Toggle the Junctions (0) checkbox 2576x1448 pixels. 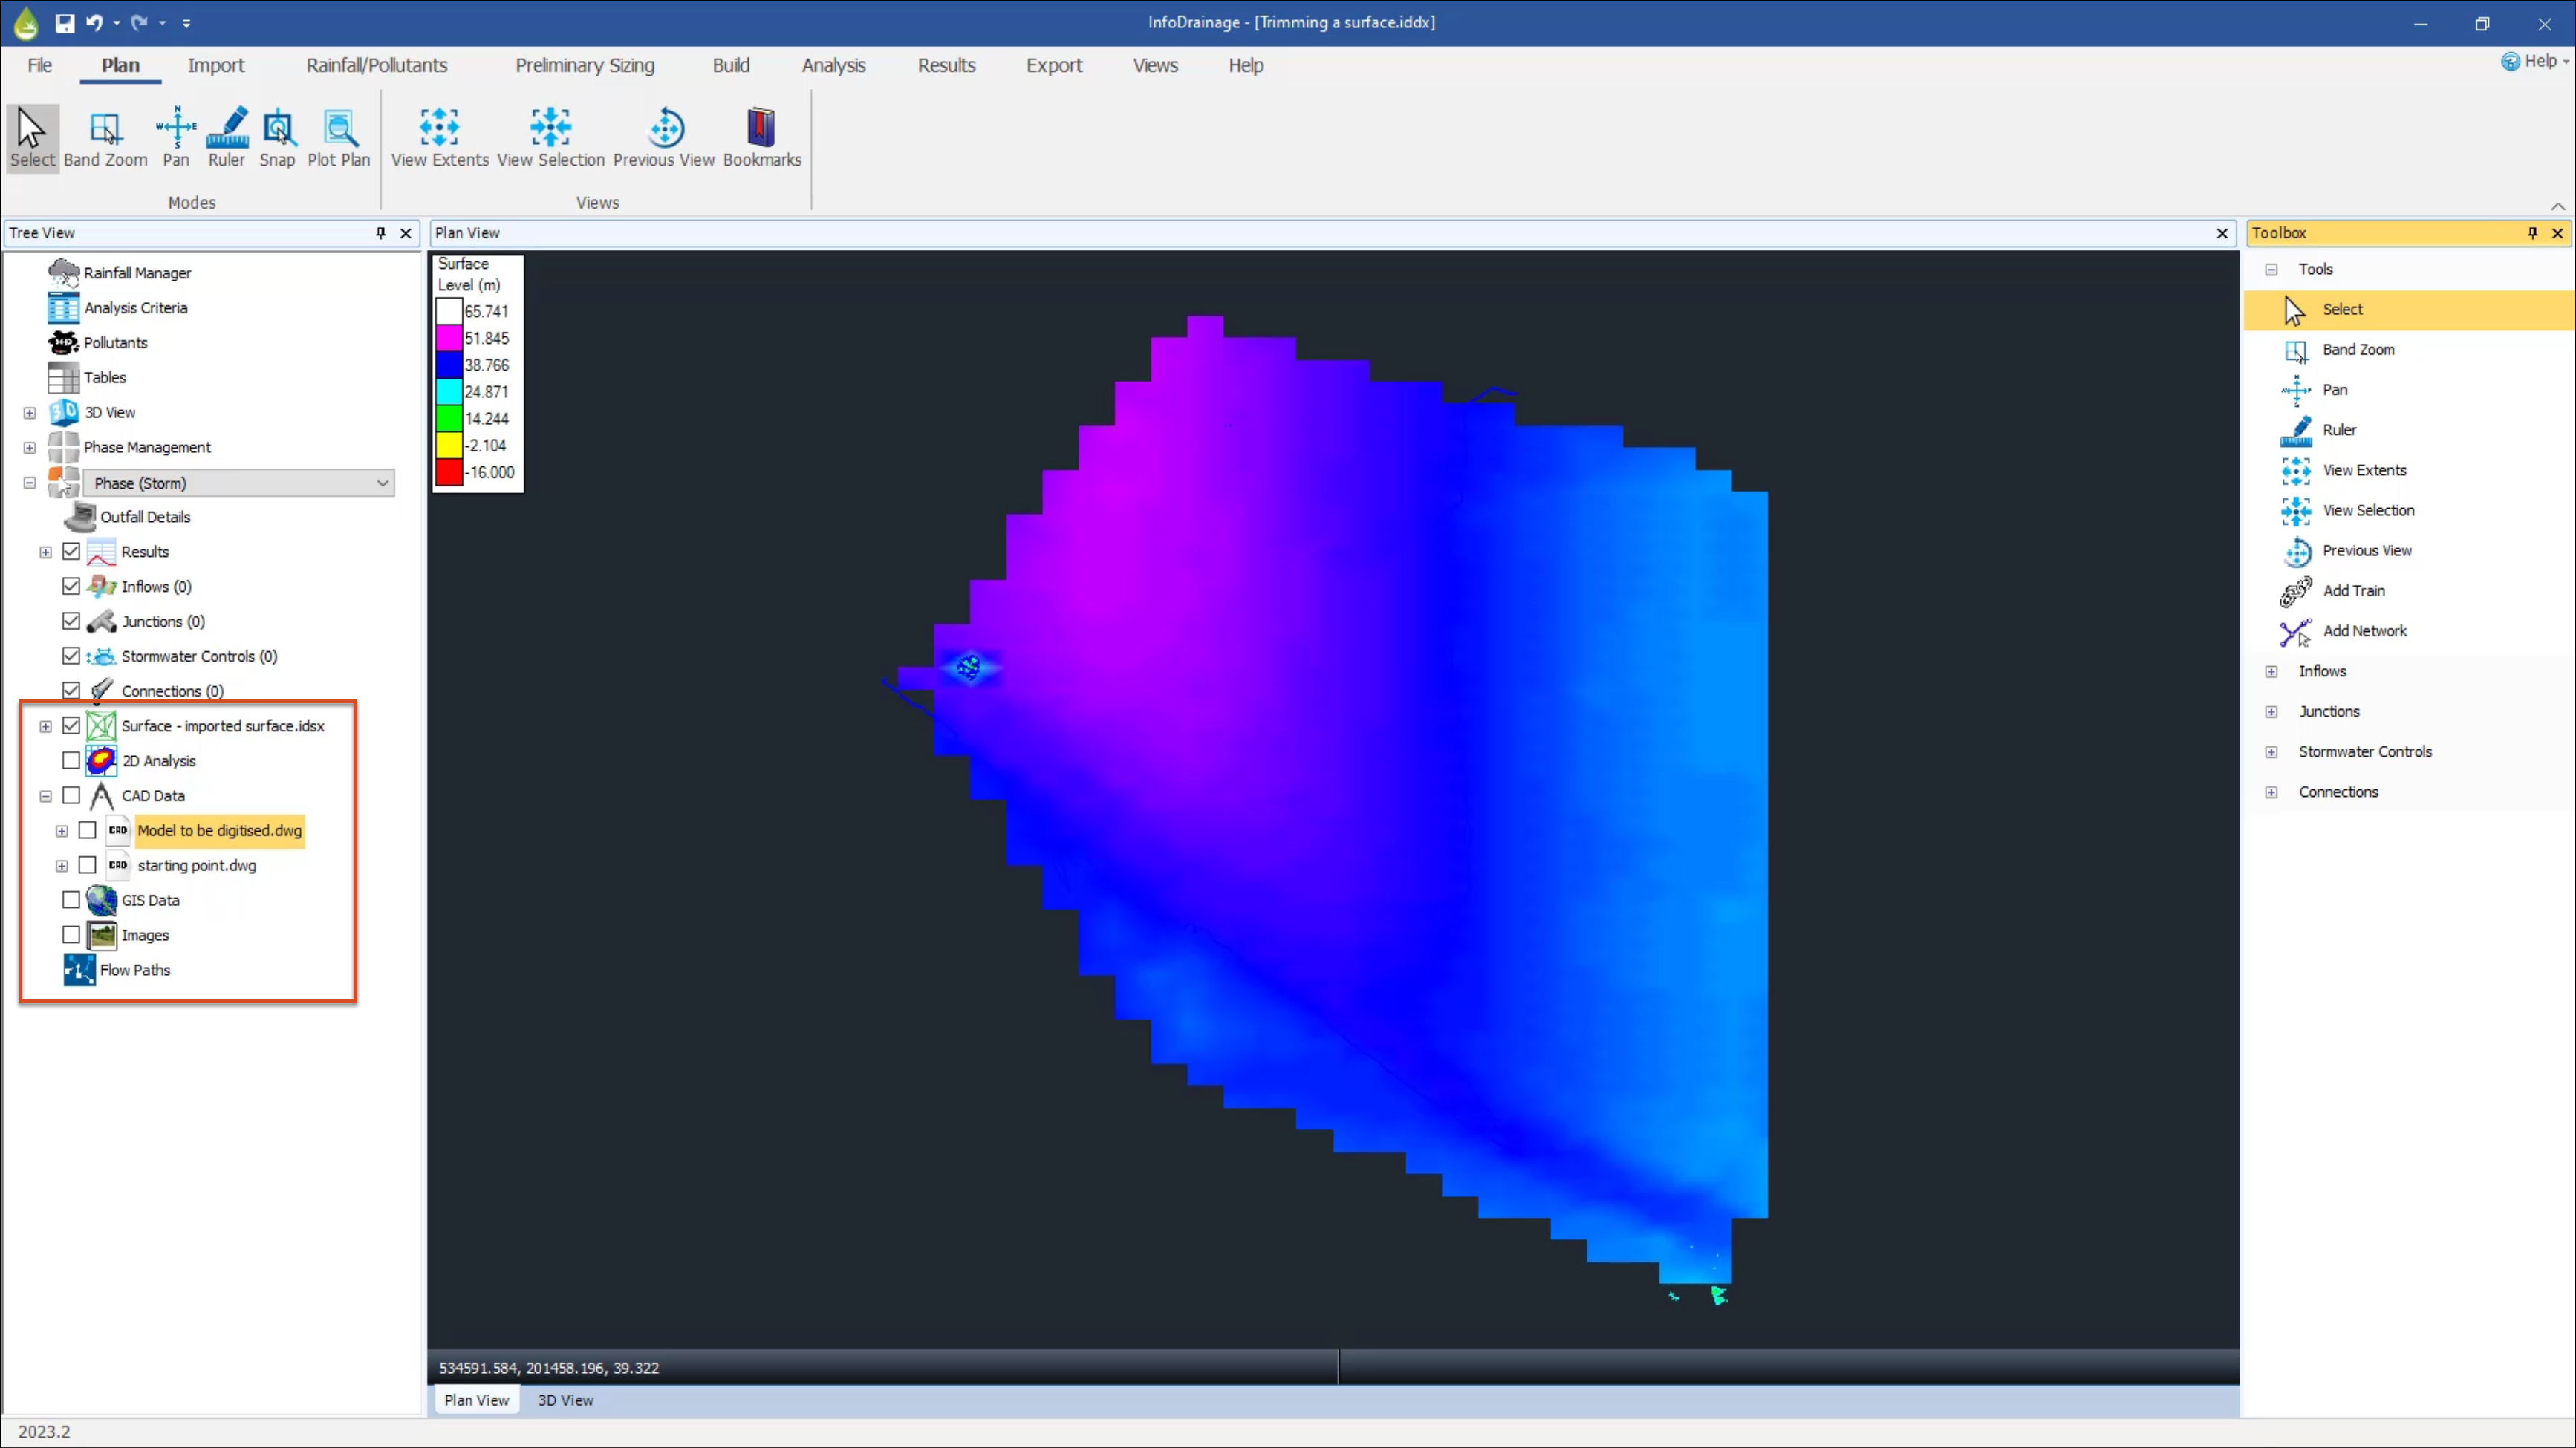(x=71, y=621)
